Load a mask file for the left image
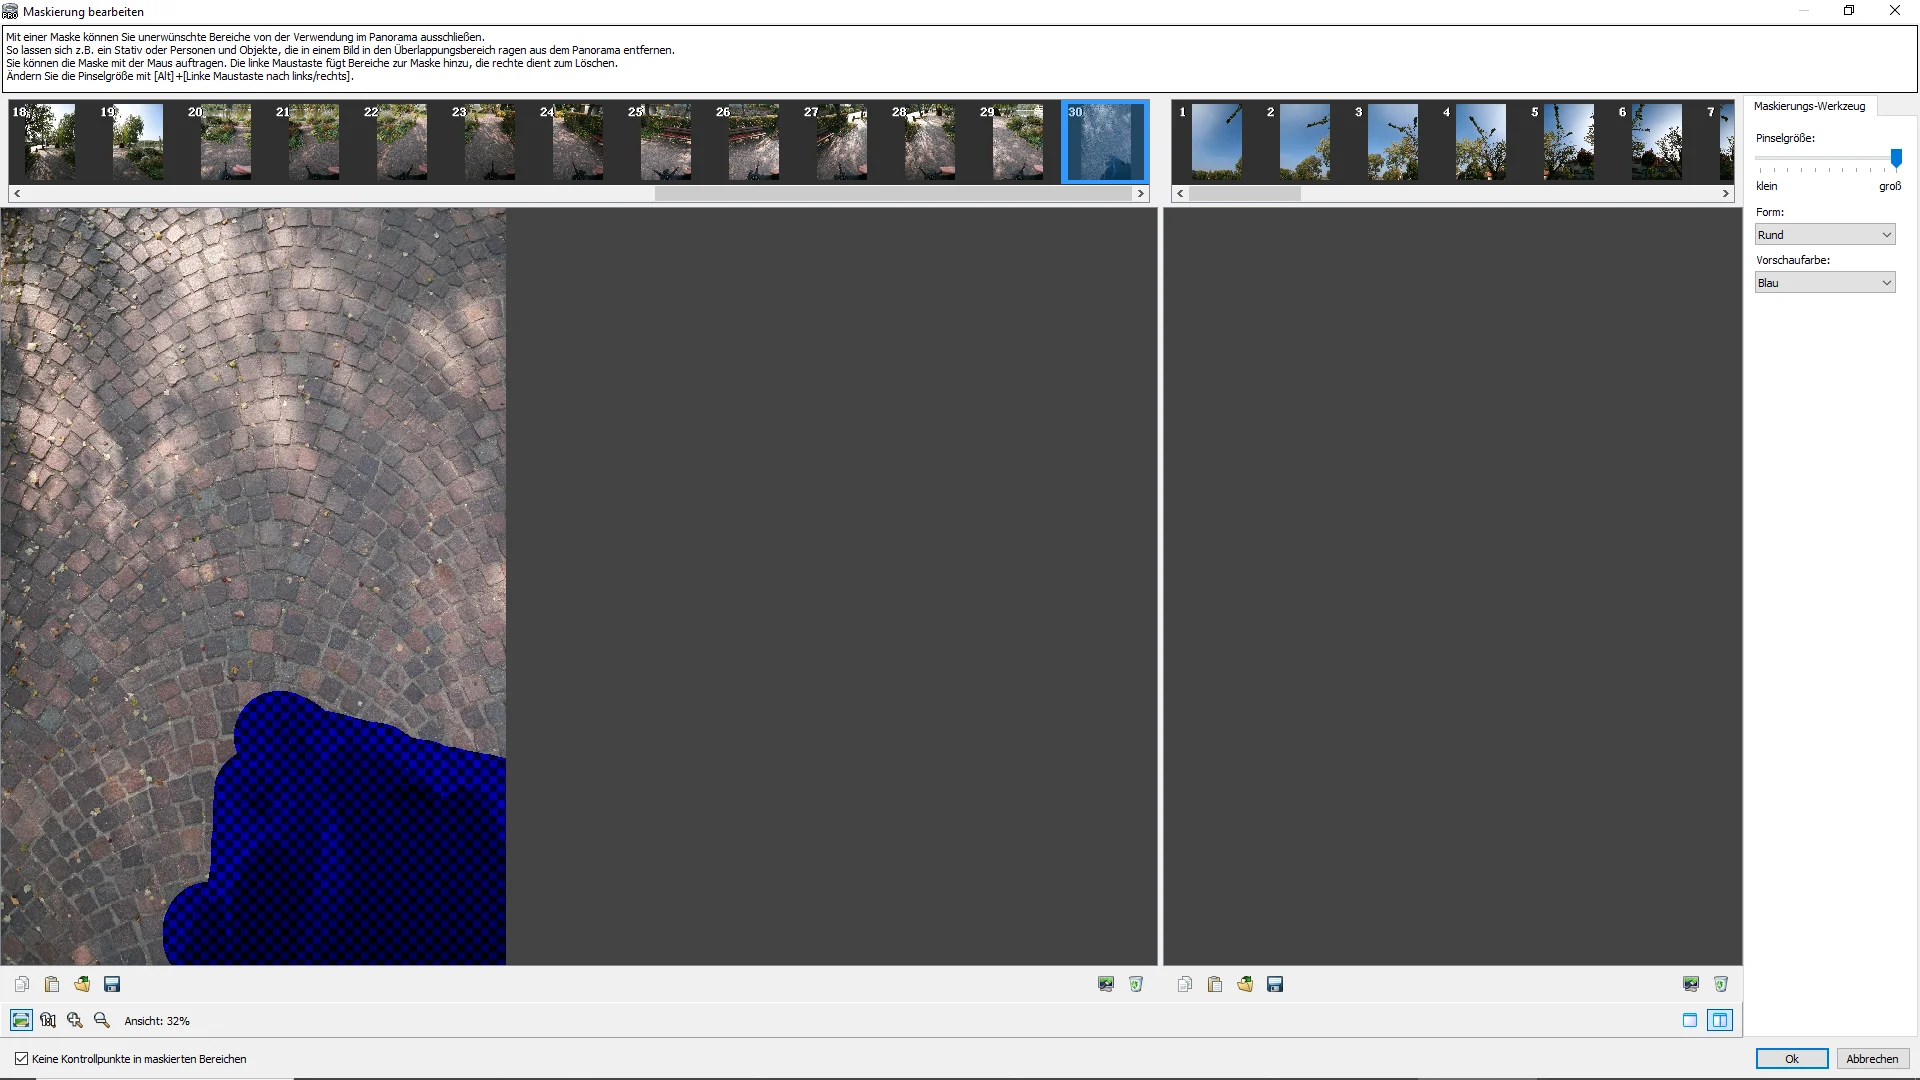This screenshot has width=1920, height=1080. tap(82, 984)
